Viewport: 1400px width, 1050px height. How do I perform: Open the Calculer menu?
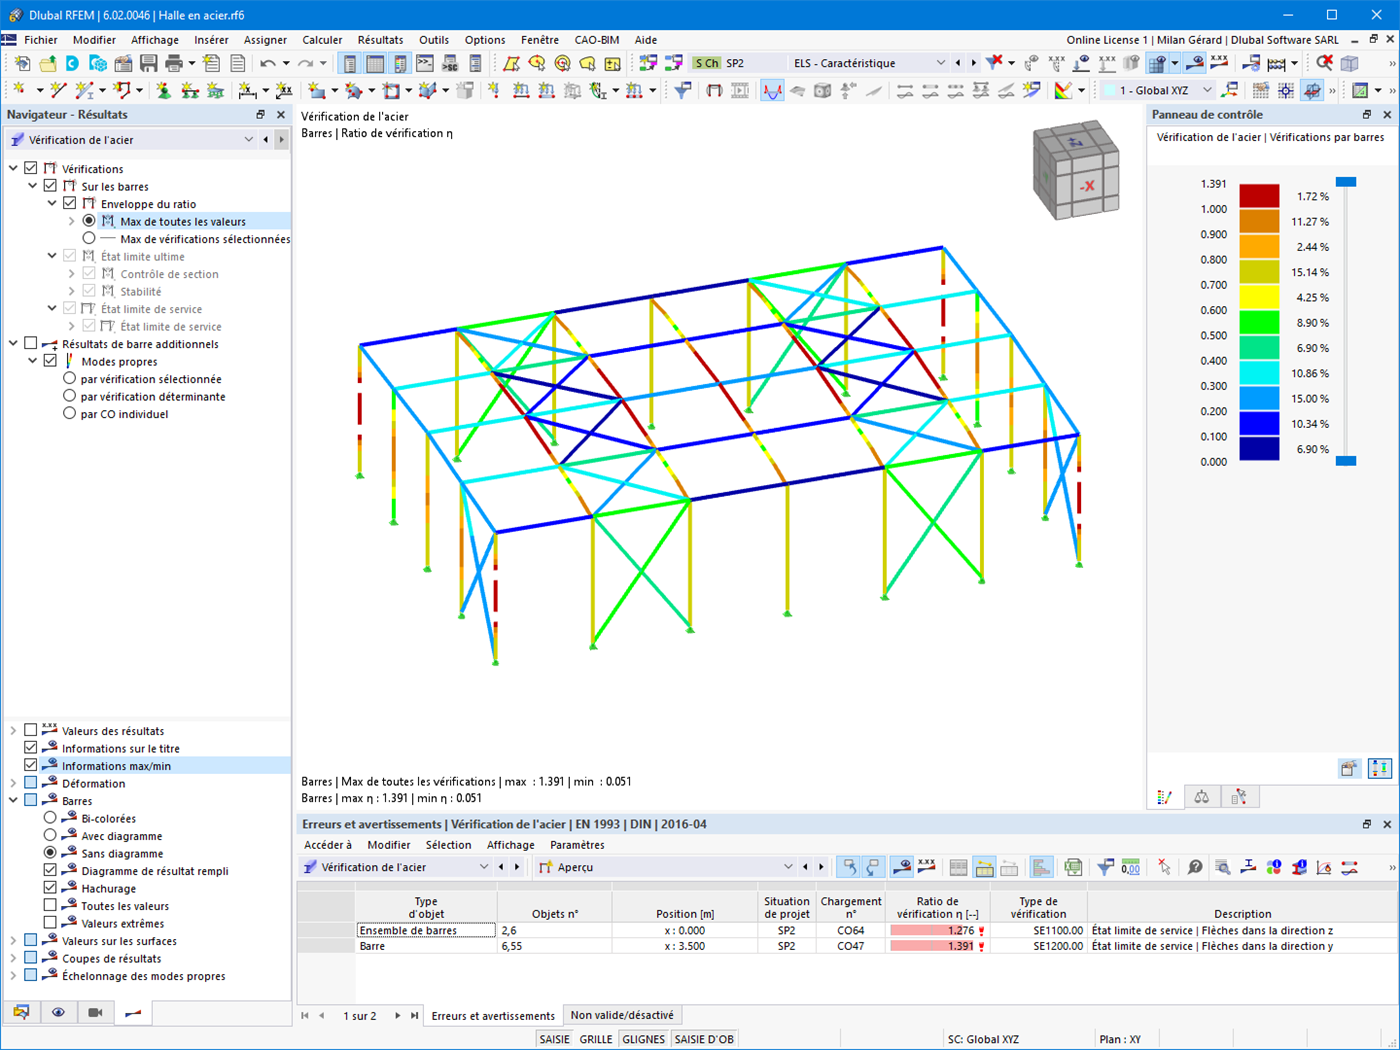tap(322, 40)
